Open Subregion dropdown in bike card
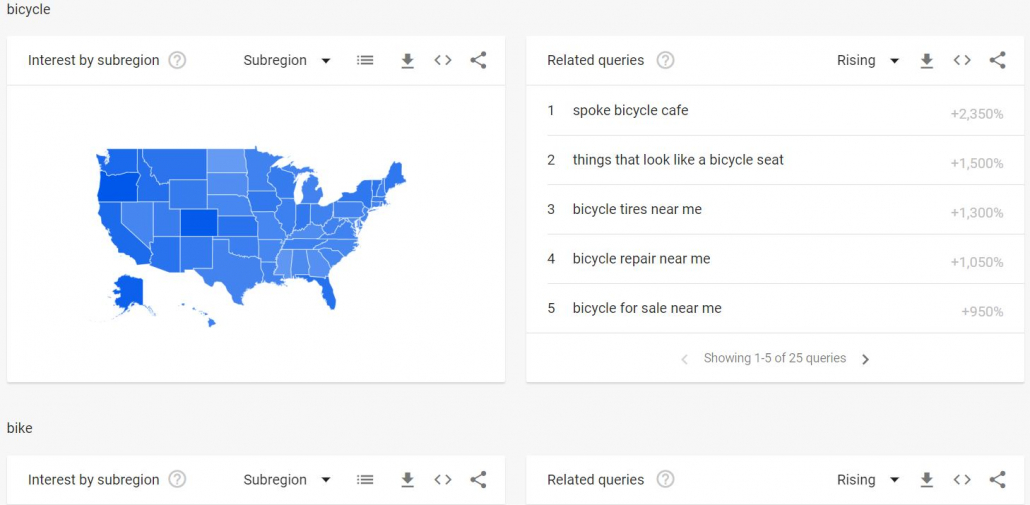1030x505 pixels. pos(287,480)
